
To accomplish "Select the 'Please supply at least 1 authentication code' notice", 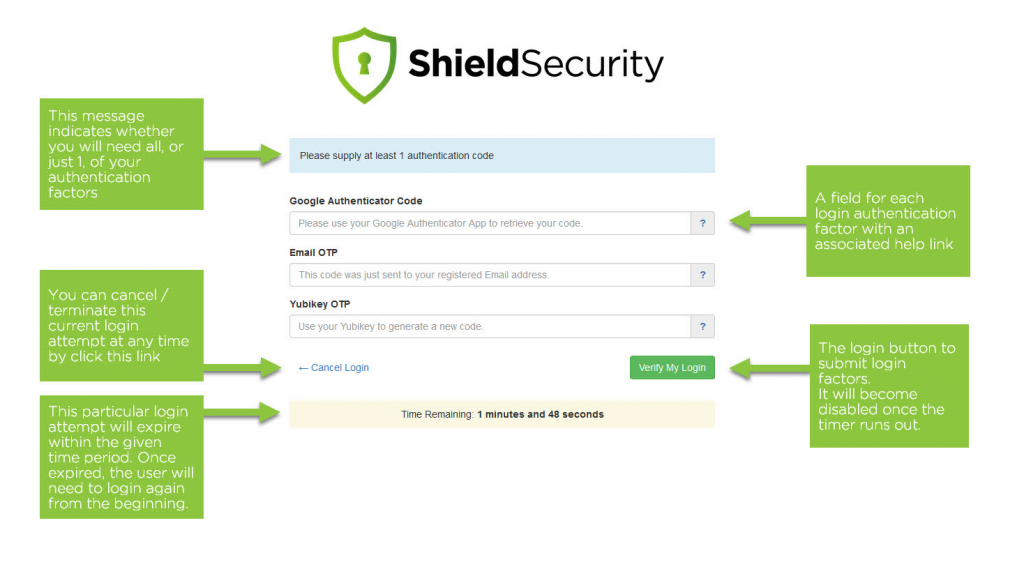I will tap(502, 155).
